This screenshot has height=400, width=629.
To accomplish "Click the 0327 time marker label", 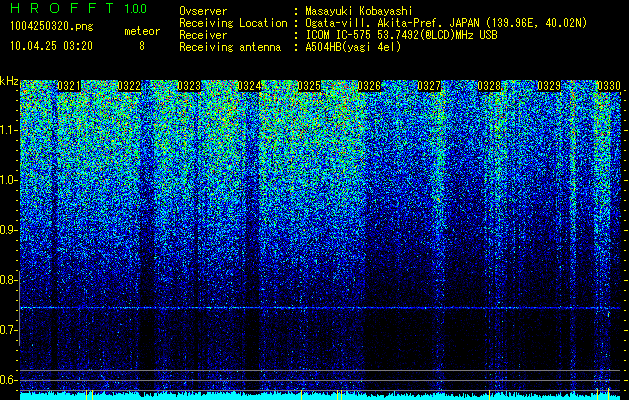I will pyautogui.click(x=429, y=86).
